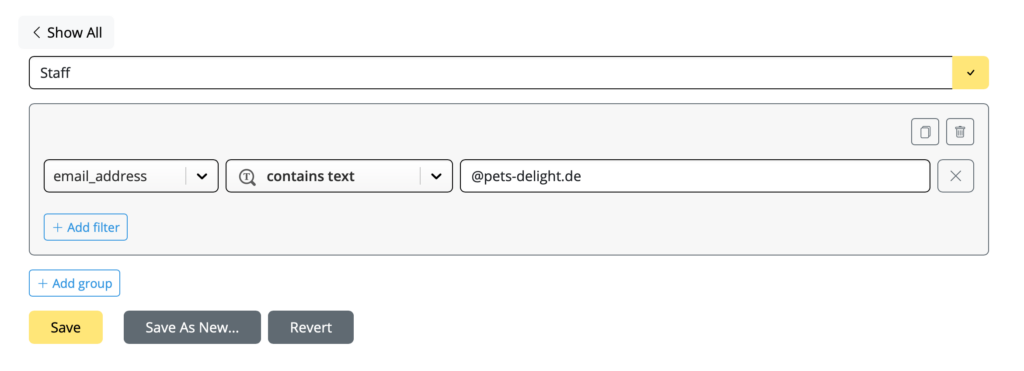Viewport: 1024px width, 371px height.
Task: Click the plus icon of Add group
Action: click(x=42, y=283)
